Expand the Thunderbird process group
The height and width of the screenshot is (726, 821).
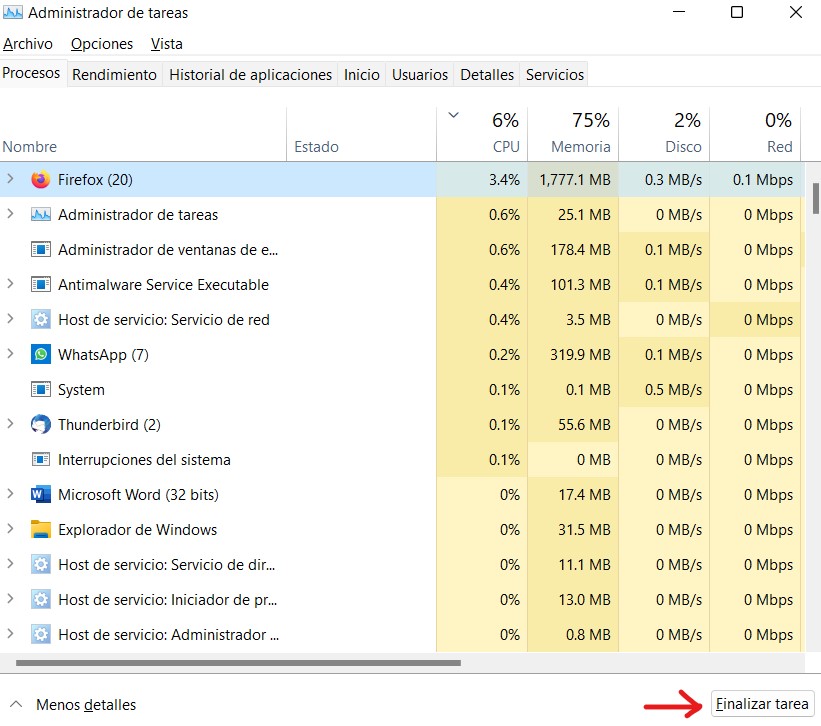(11, 425)
